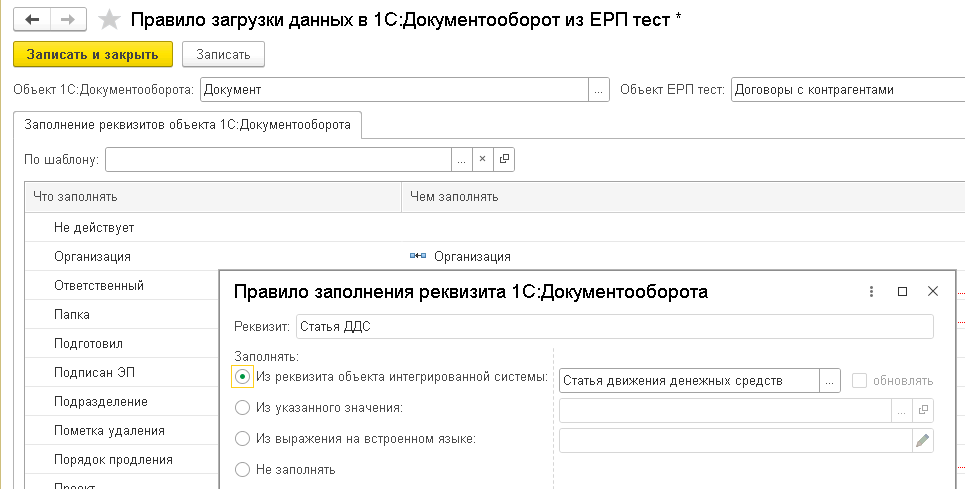Choose Из выражения на встроенном языке option
This screenshot has height=489, width=965.
click(x=242, y=438)
